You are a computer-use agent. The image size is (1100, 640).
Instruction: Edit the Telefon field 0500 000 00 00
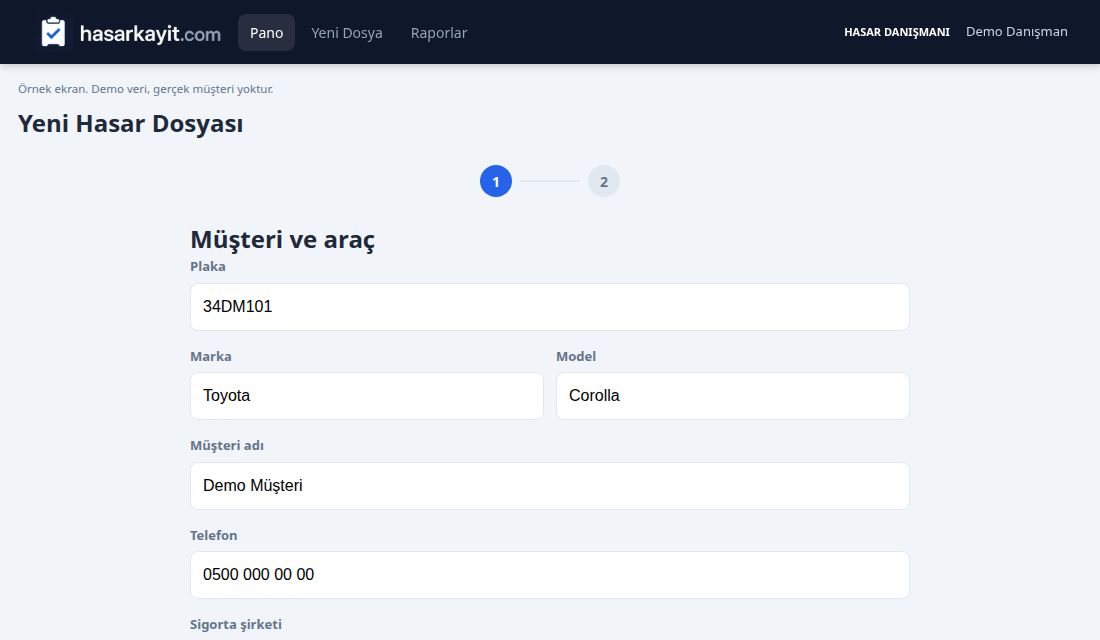point(549,575)
